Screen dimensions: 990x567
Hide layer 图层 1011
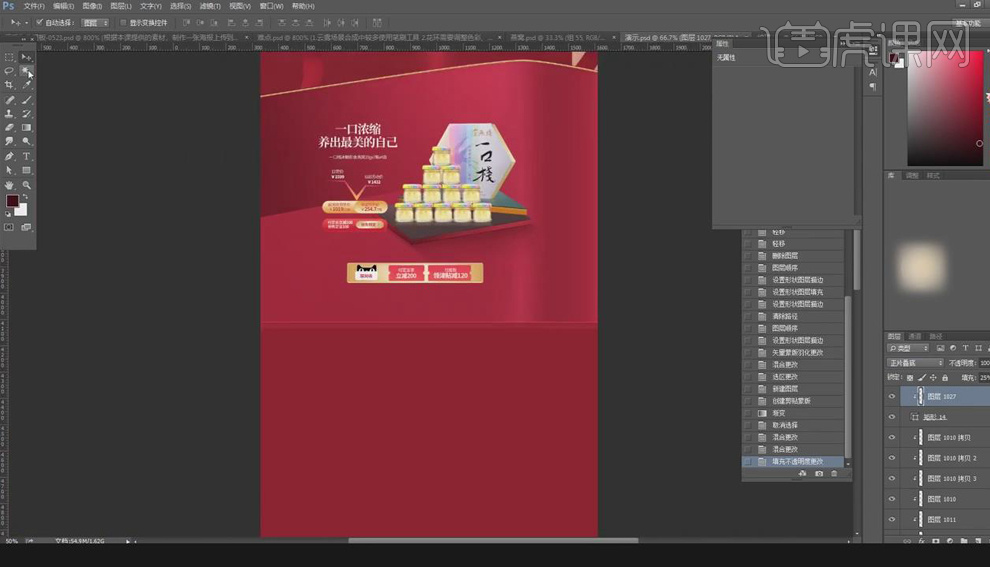tap(892, 520)
